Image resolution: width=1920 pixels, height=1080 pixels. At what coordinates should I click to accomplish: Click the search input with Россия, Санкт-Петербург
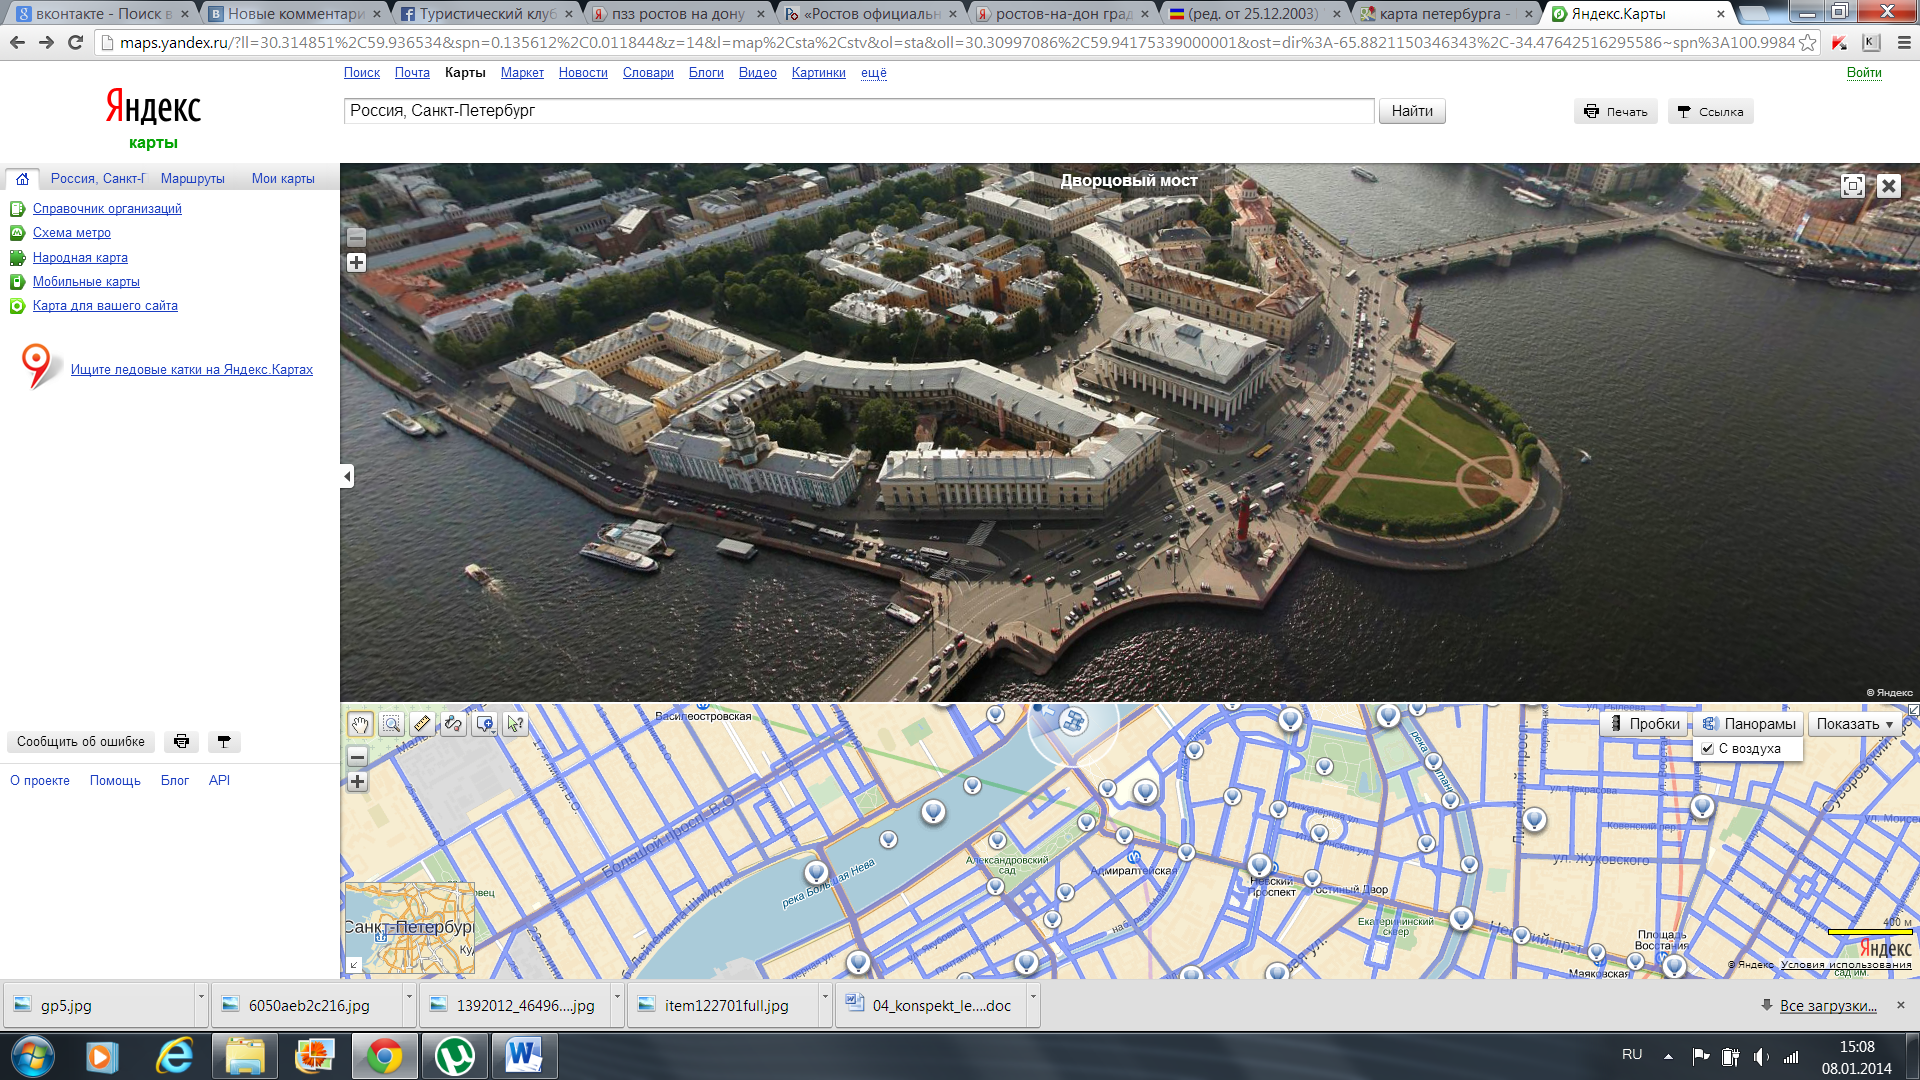click(x=859, y=111)
